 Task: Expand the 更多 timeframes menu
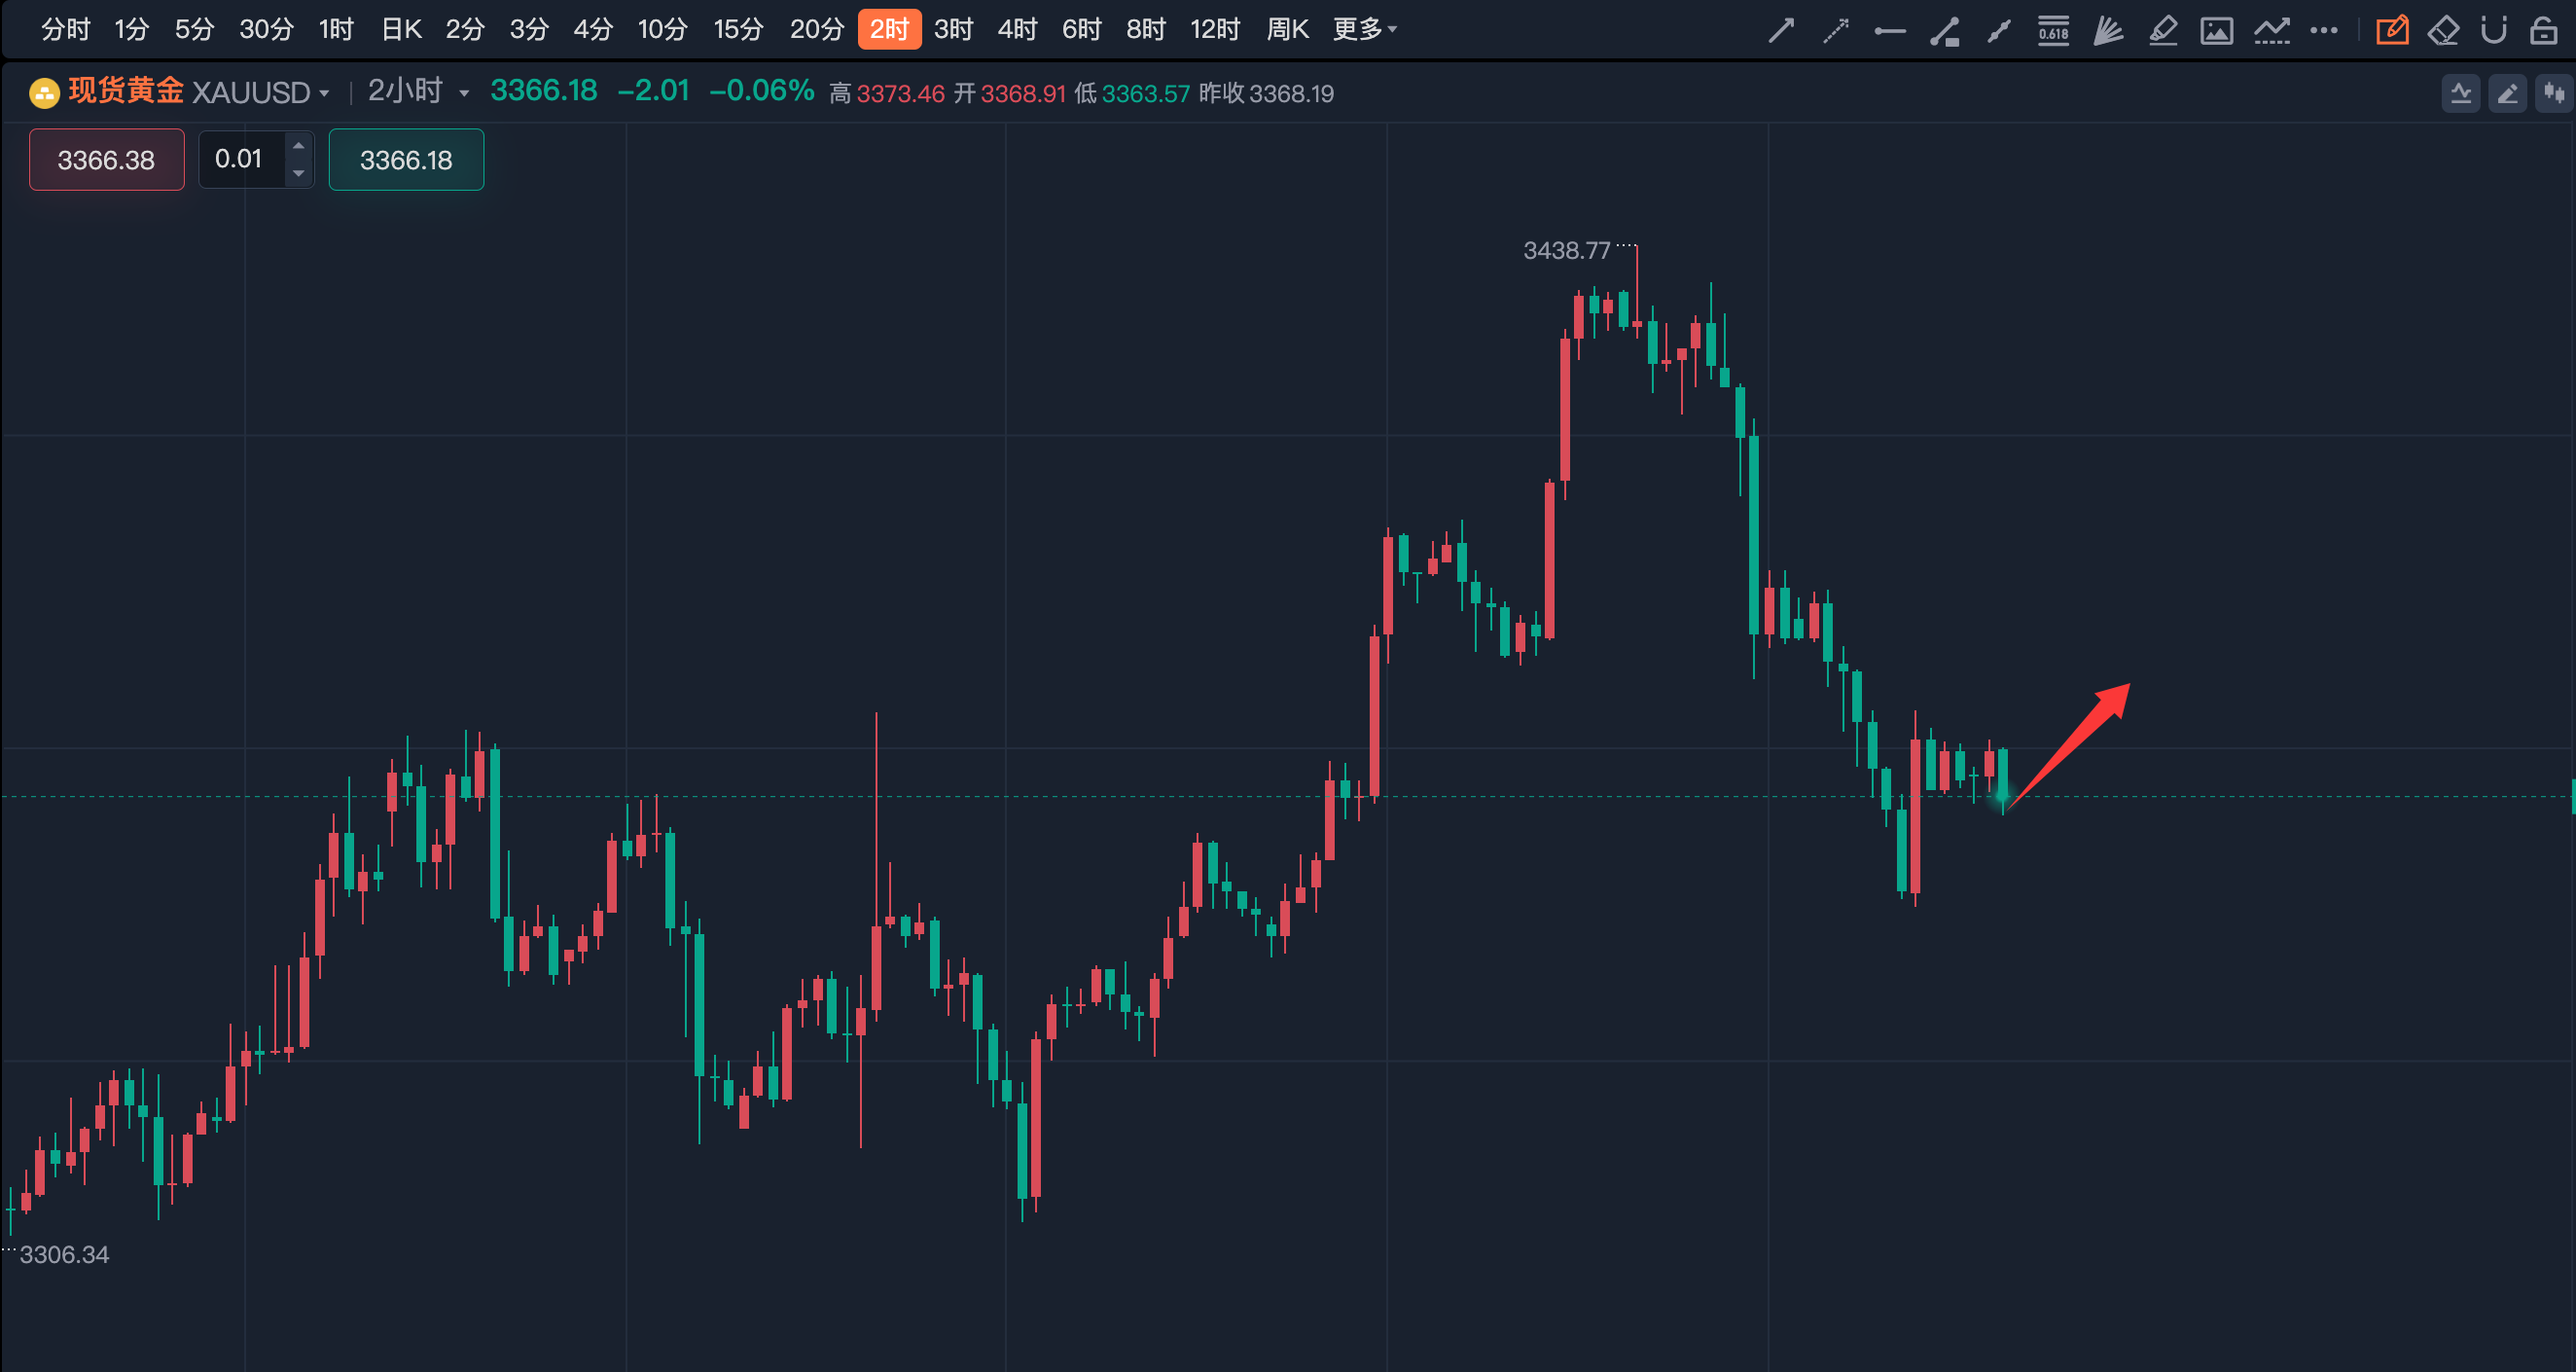click(x=1364, y=30)
